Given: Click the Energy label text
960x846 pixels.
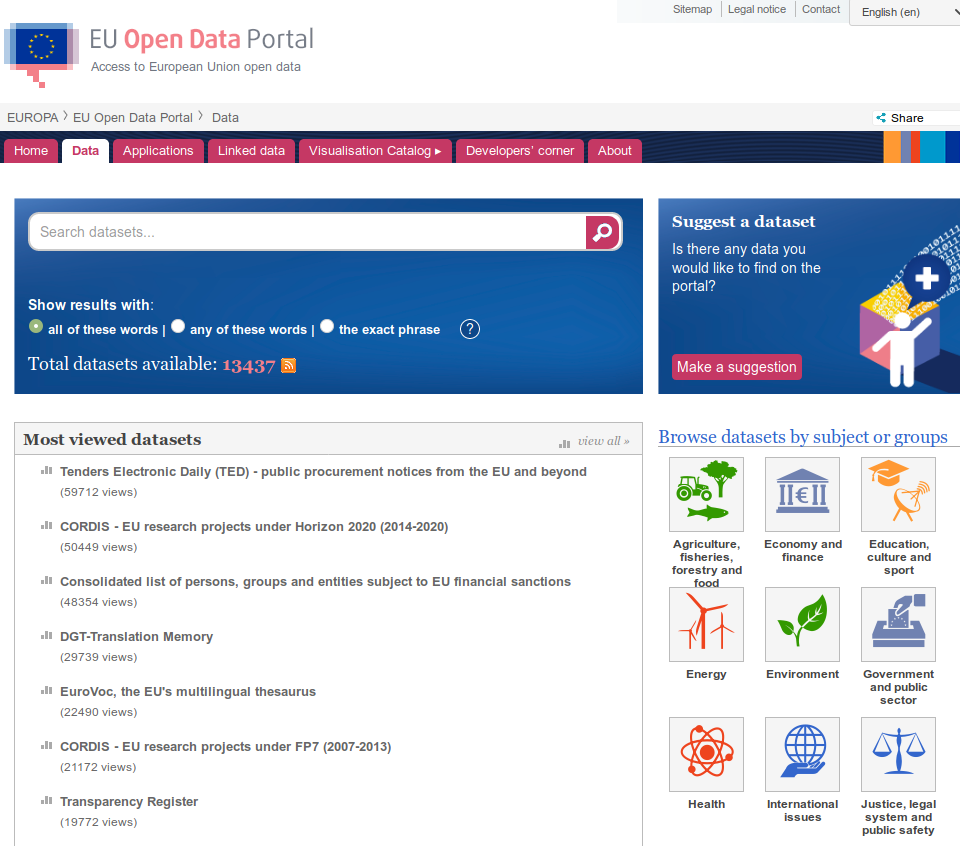Looking at the screenshot, I should coord(706,674).
